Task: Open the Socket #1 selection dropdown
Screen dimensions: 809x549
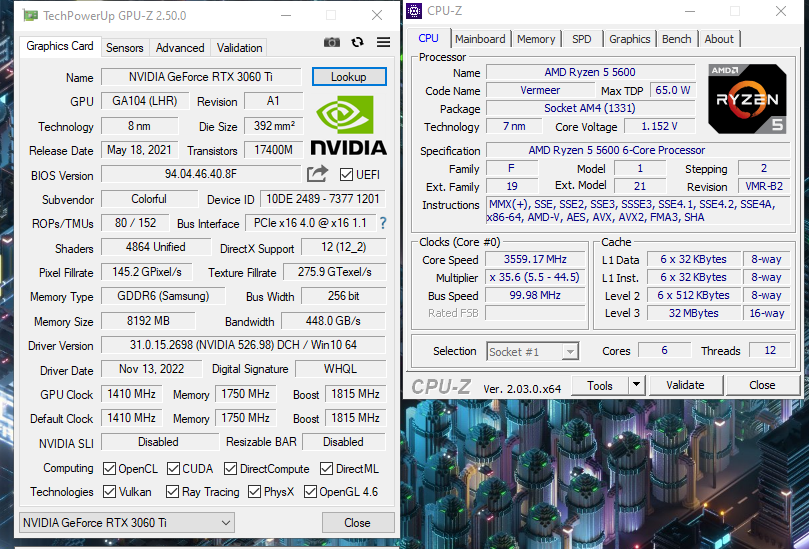Action: (x=532, y=352)
